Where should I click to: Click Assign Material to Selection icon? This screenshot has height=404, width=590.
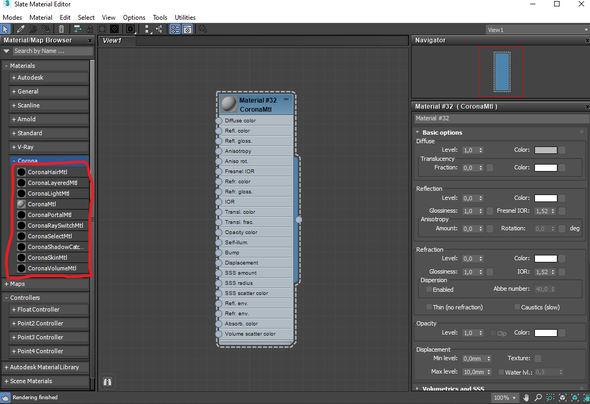click(x=46, y=29)
